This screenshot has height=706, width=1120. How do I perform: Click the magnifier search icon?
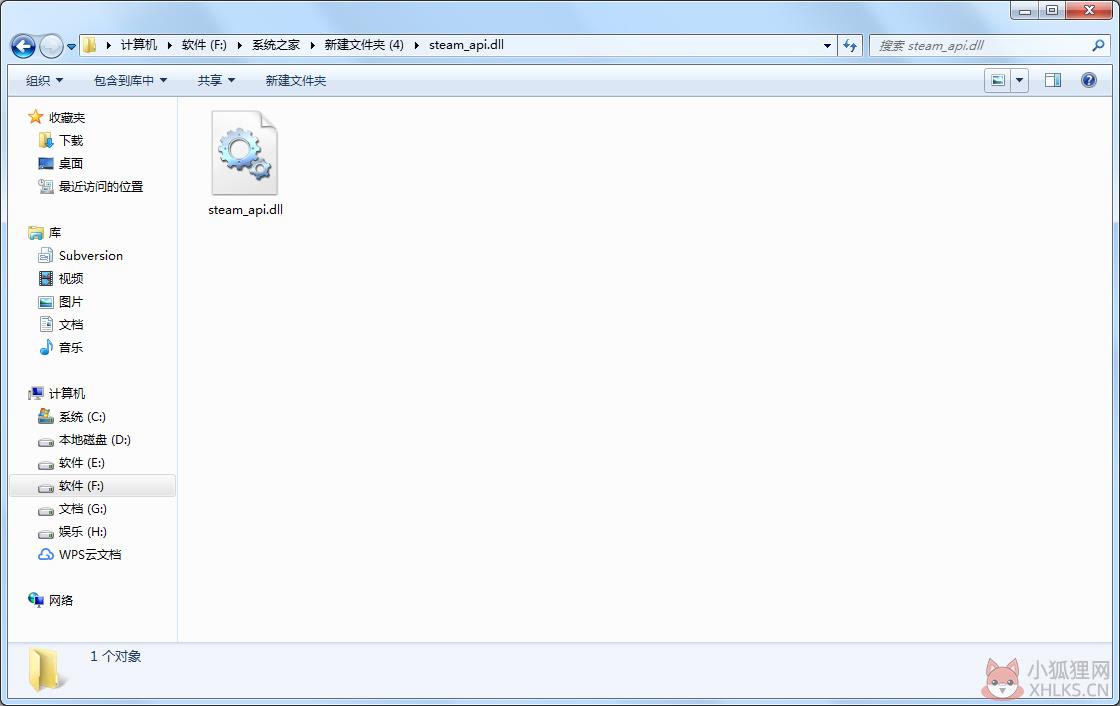click(x=1098, y=45)
